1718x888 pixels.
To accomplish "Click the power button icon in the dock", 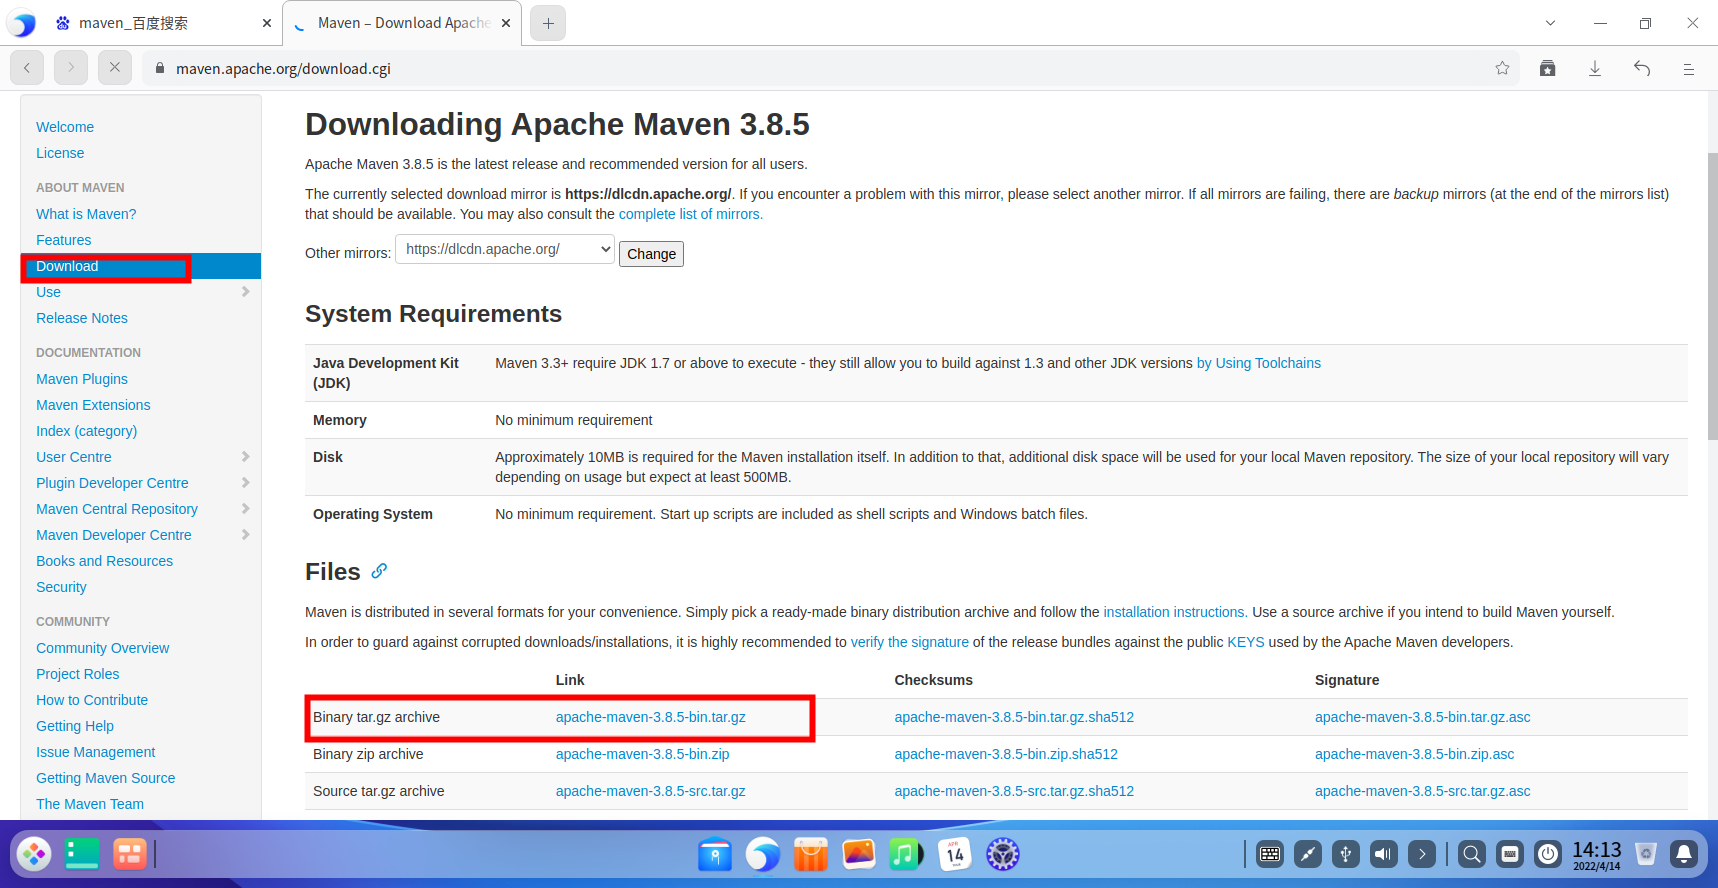I will (x=1548, y=854).
